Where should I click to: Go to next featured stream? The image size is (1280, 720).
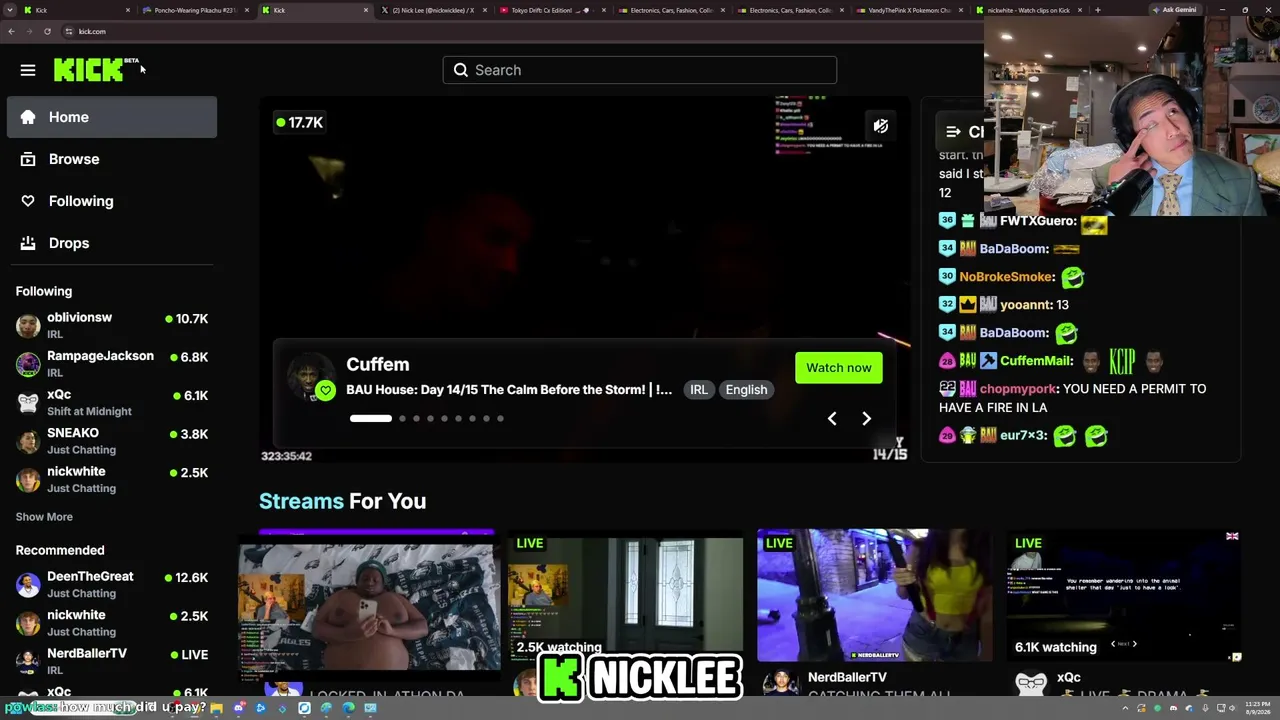[x=866, y=419]
